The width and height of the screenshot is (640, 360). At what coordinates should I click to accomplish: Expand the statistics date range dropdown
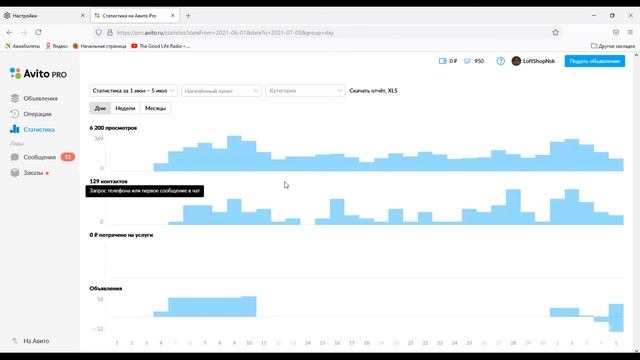pos(133,91)
